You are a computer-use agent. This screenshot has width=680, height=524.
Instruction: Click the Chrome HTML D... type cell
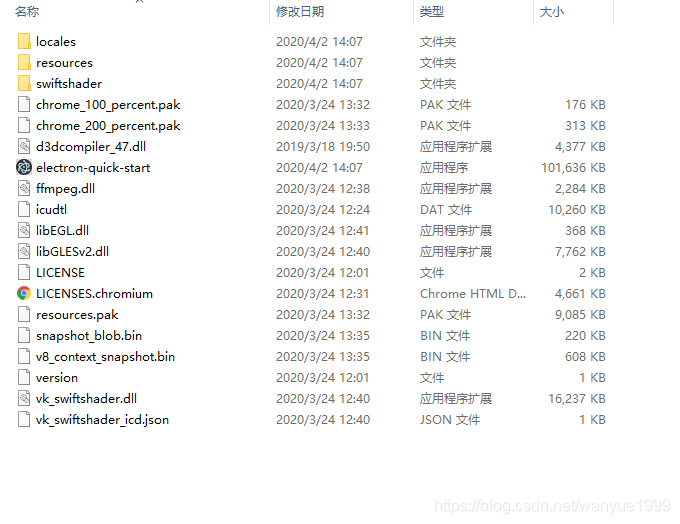473,294
